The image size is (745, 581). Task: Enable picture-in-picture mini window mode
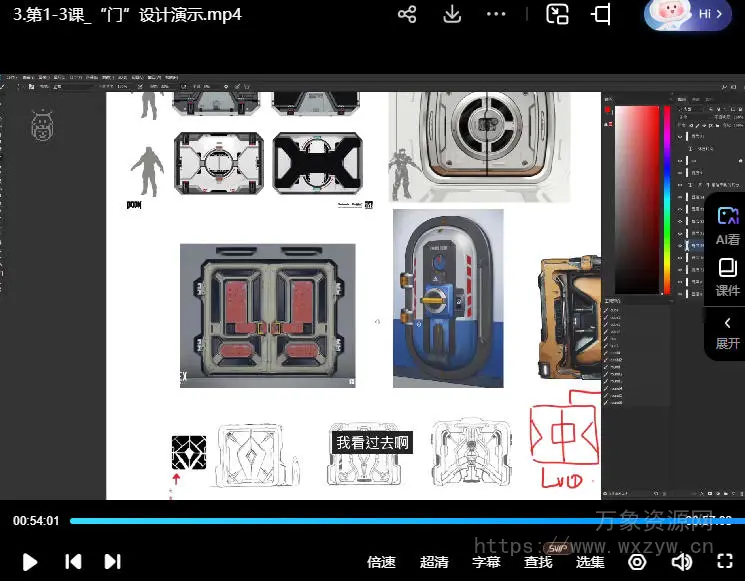[557, 14]
